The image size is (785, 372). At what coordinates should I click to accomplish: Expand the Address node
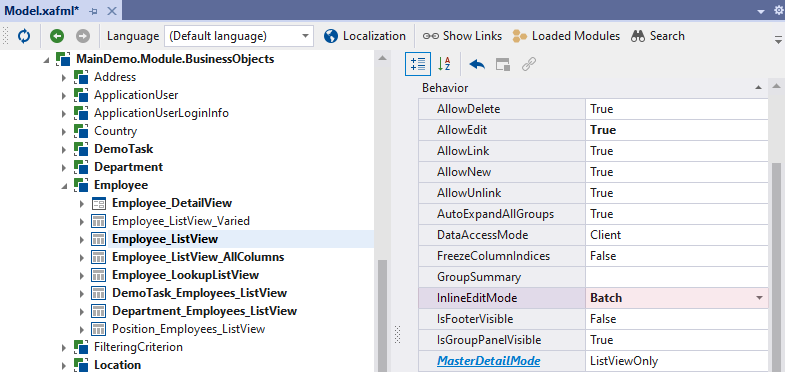[64, 78]
